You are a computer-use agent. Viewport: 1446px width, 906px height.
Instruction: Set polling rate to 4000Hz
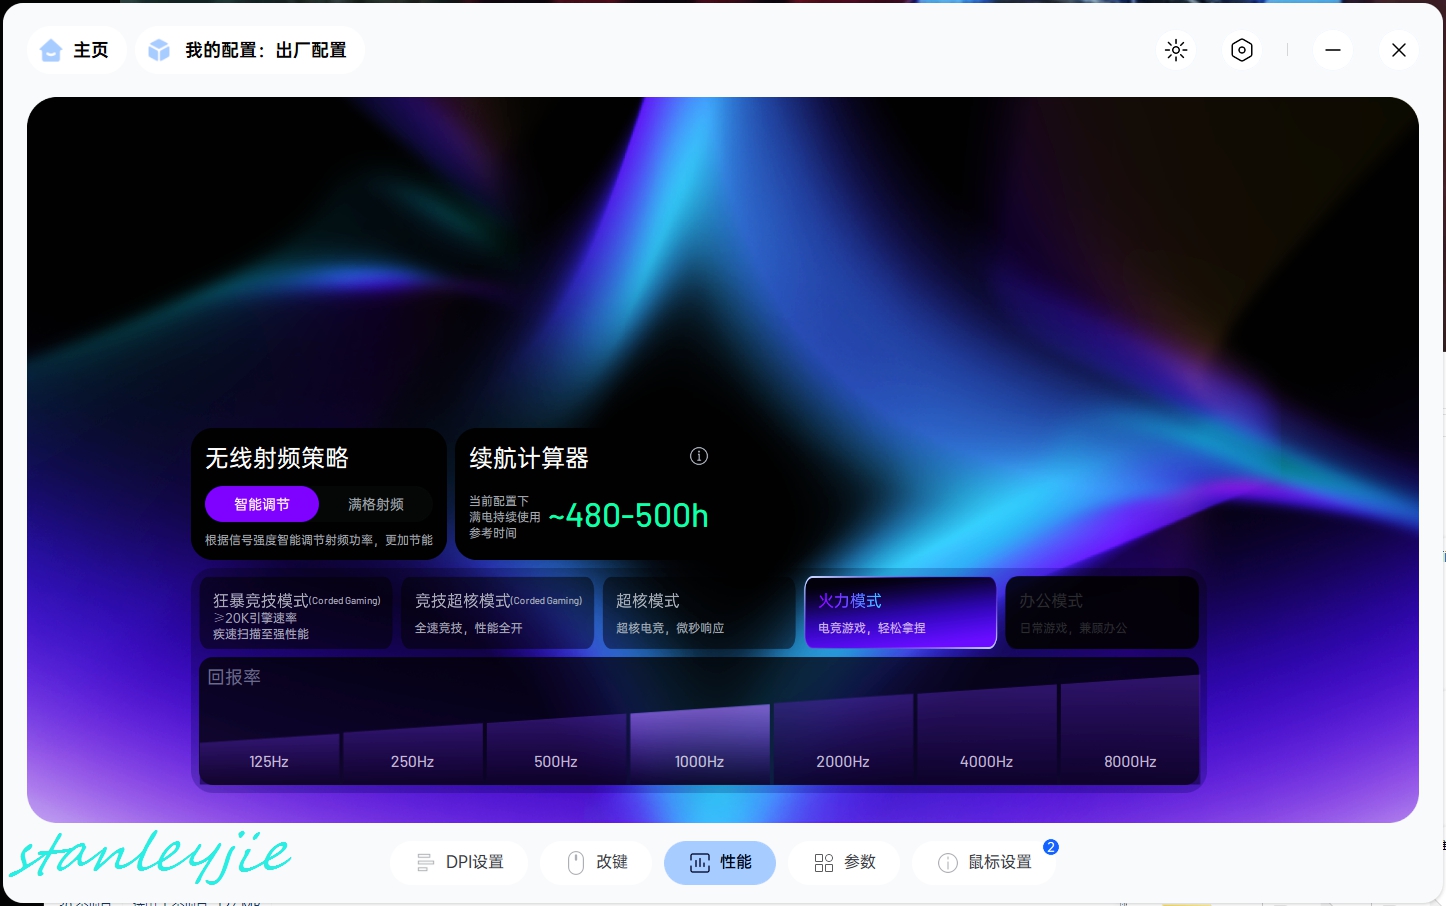pos(987,736)
